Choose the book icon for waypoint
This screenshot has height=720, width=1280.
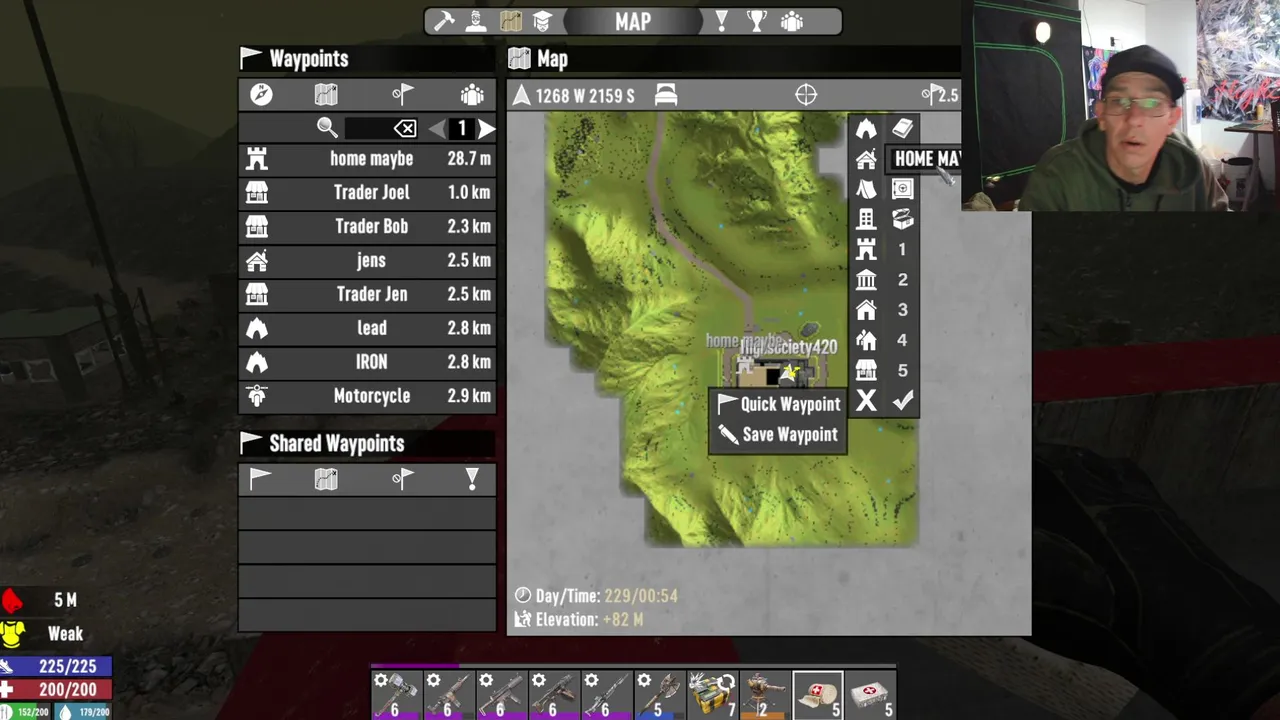tap(903, 128)
